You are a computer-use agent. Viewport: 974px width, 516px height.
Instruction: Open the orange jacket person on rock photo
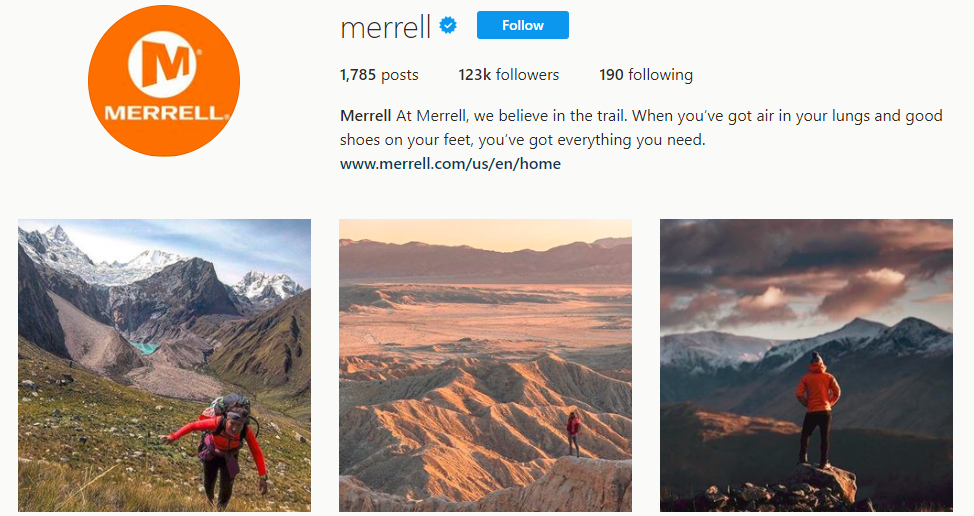tap(806, 365)
